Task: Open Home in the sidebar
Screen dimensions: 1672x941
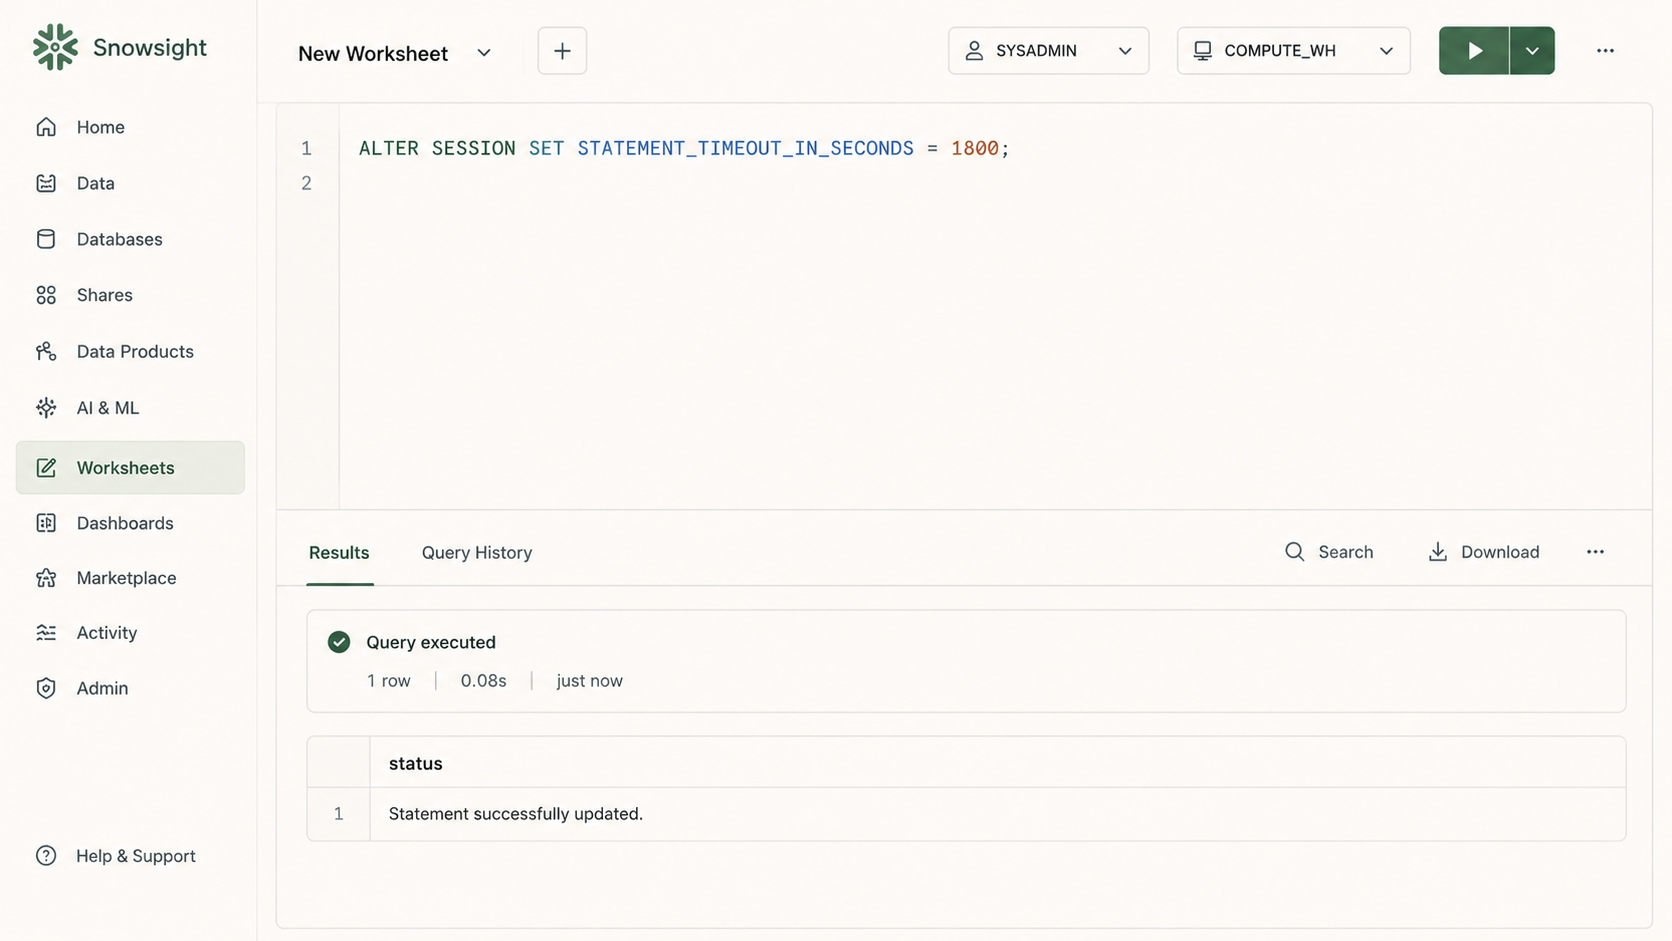Action: [x=130, y=127]
